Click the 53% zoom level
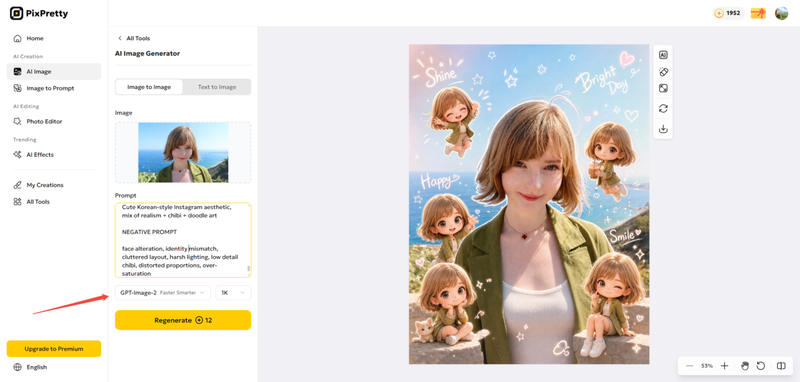 [707, 366]
